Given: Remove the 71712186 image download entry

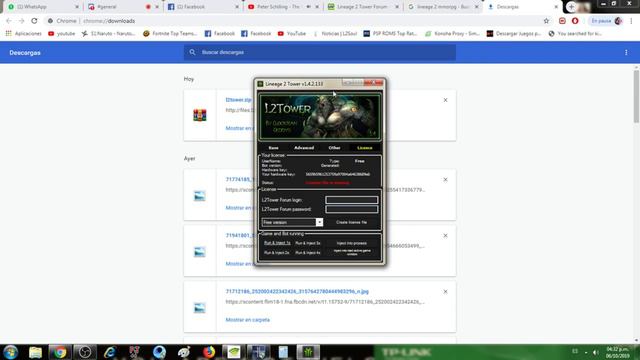Looking at the screenshot, I should (x=445, y=291).
